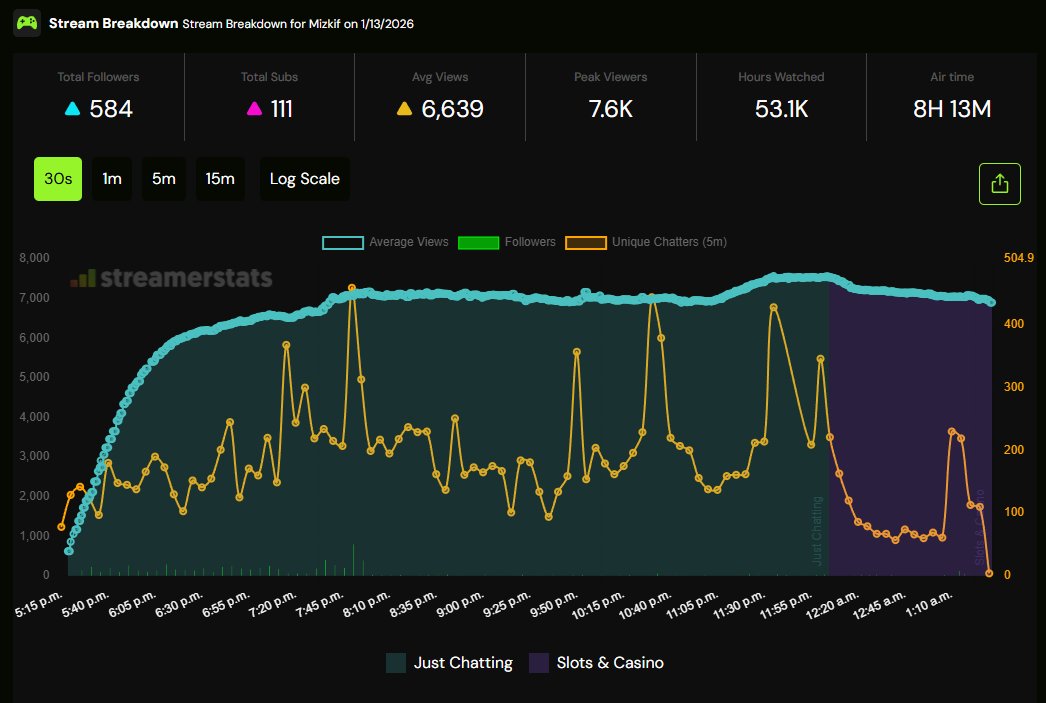Click the 504.9 right axis label
The width and height of the screenshot is (1046, 703).
1019,258
